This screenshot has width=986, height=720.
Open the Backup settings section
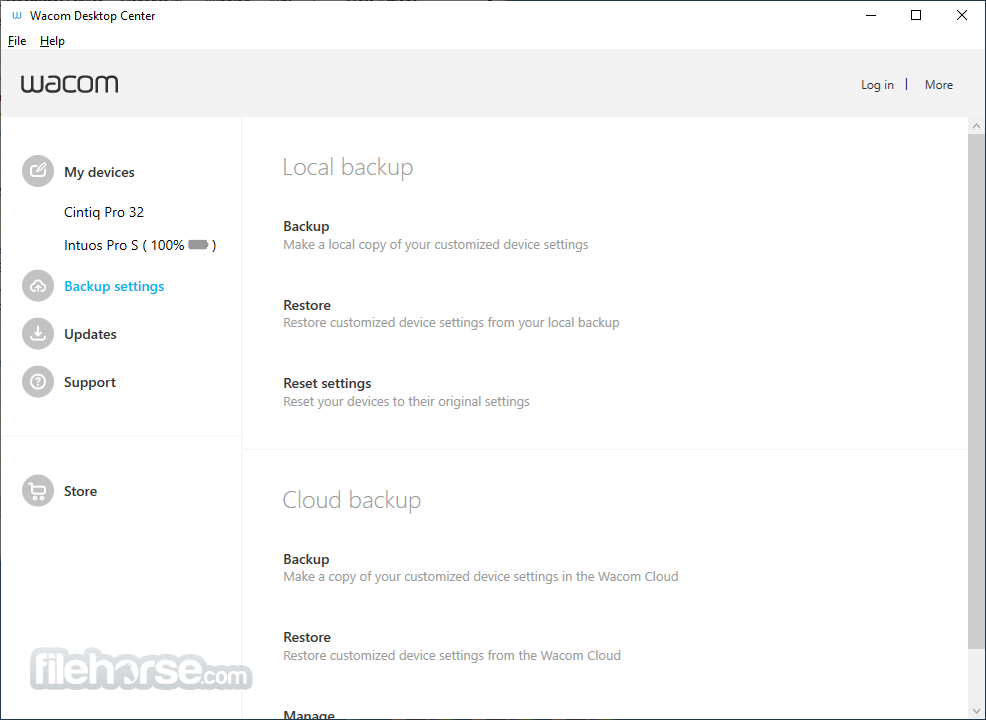click(x=114, y=286)
